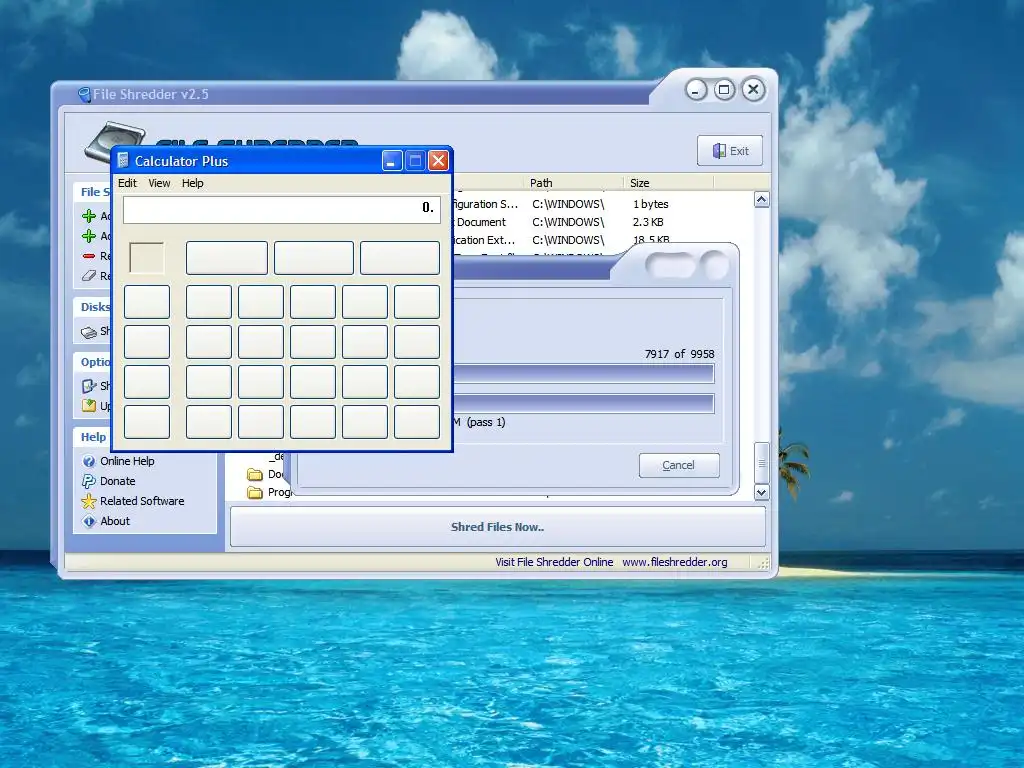
Task: Open the Help menu in Calculator Plus
Action: click(x=193, y=183)
